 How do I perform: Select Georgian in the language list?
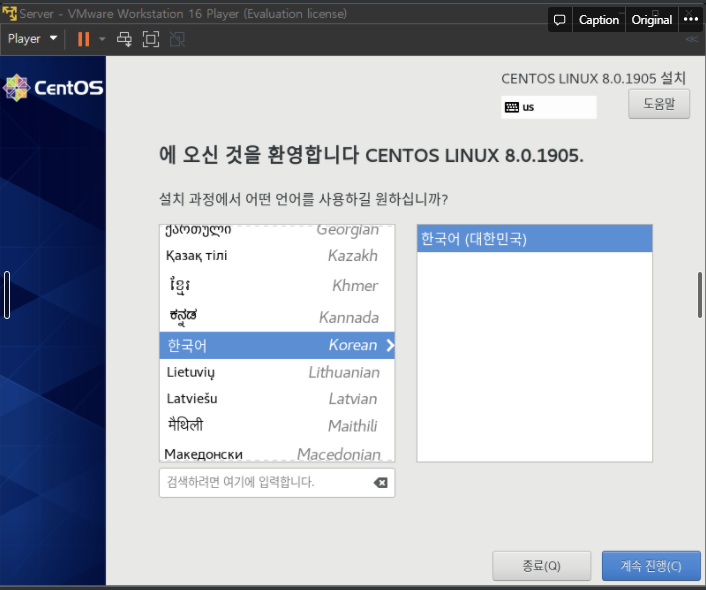[x=277, y=231]
